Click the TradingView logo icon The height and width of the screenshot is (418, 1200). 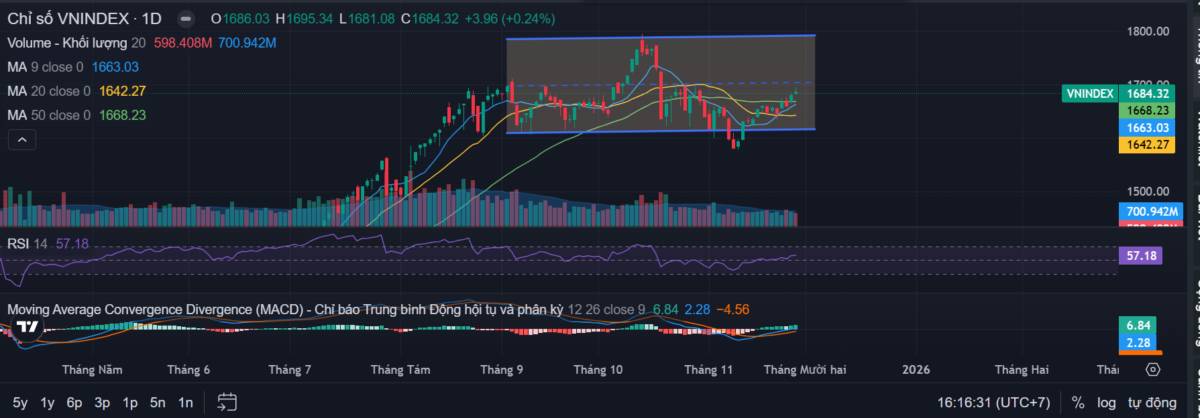pos(29,327)
